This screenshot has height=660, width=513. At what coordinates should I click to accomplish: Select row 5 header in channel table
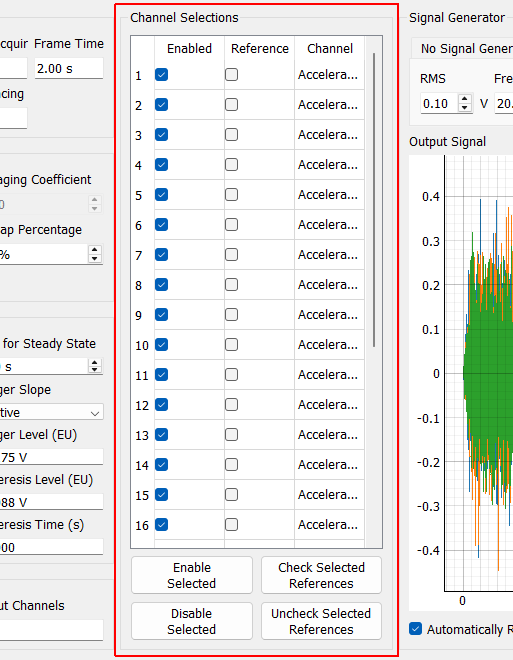coord(142,195)
